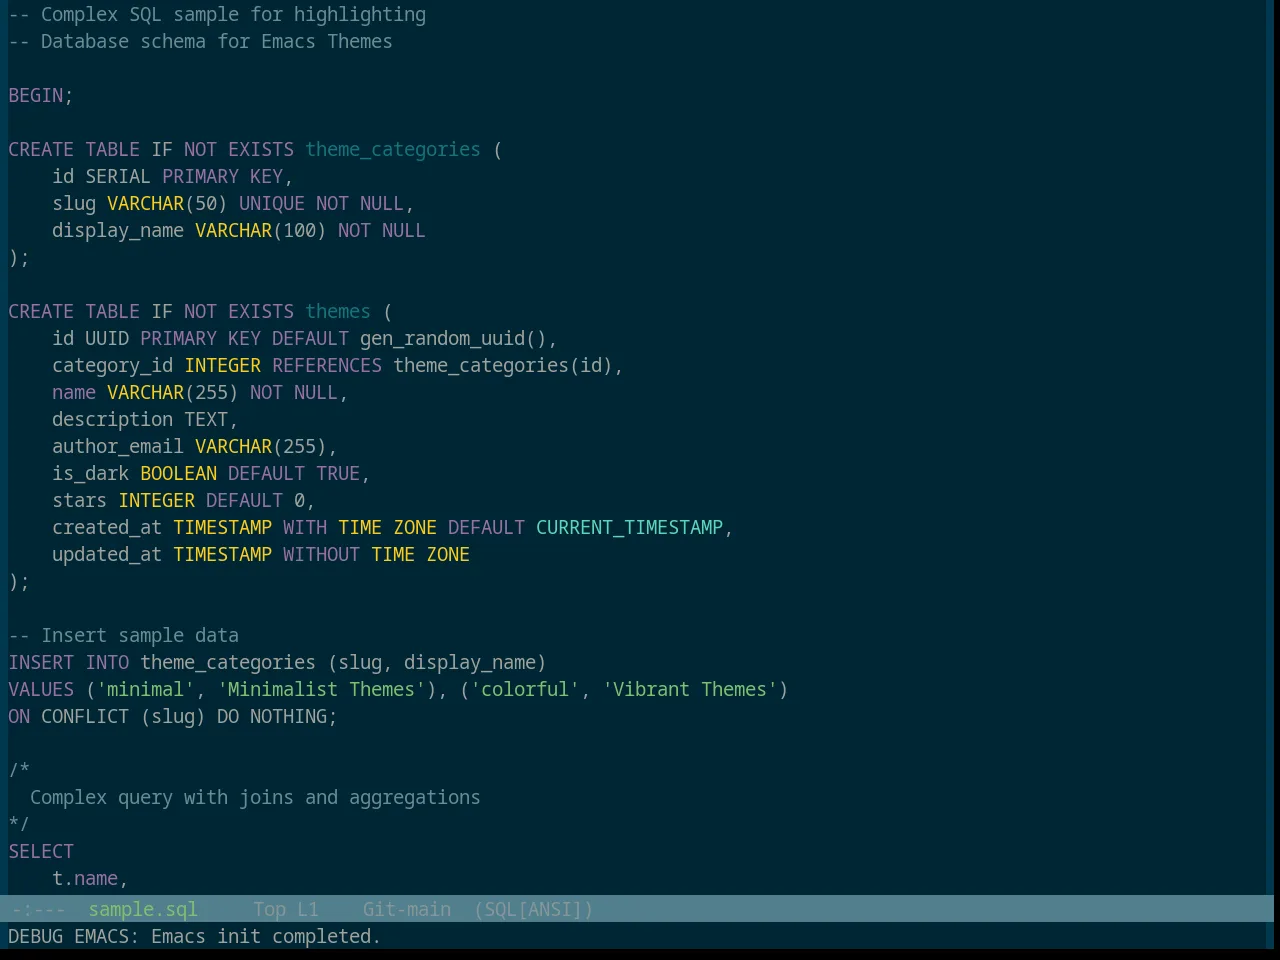Click the t.name column reference
The width and height of the screenshot is (1280, 960).
coord(85,878)
